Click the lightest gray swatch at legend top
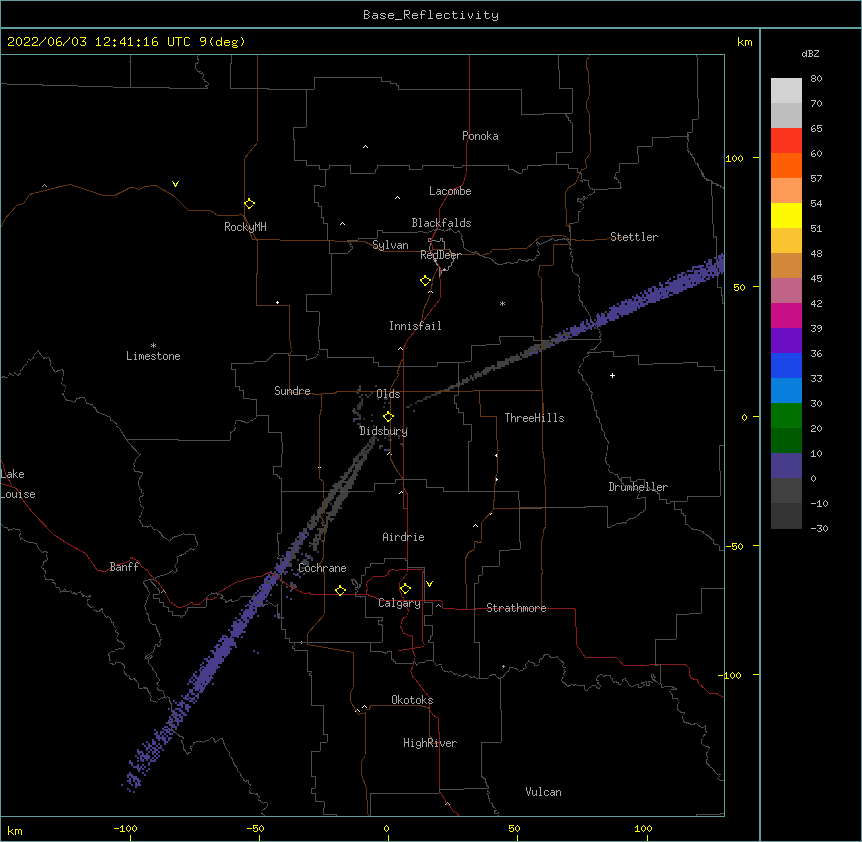This screenshot has width=862, height=842. tap(786, 91)
